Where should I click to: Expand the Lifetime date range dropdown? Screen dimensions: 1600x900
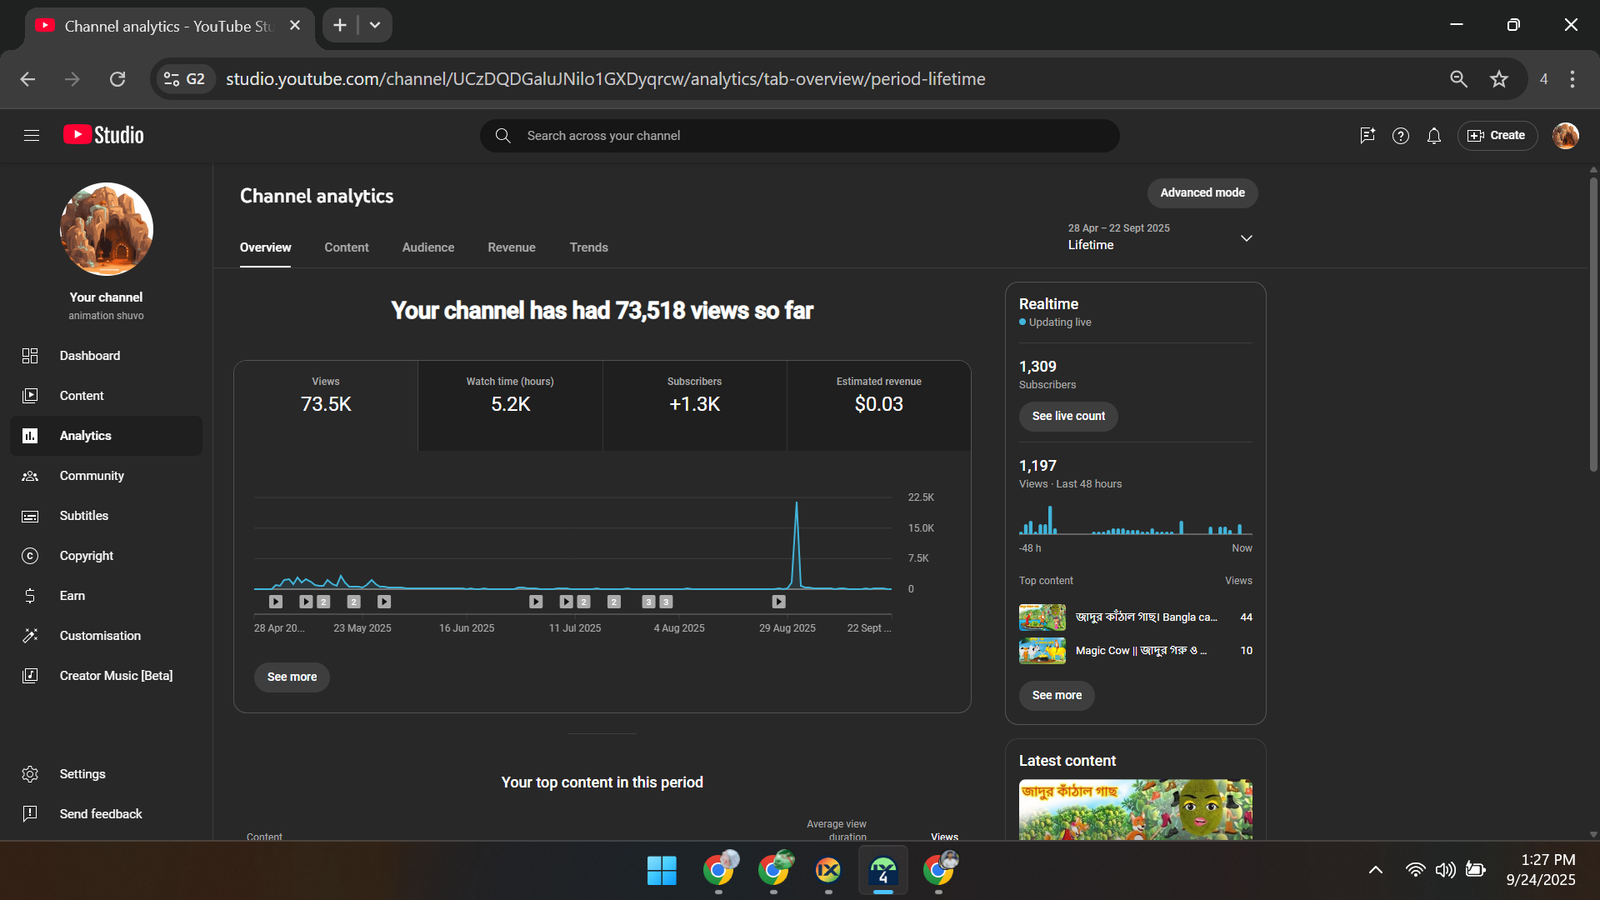pos(1246,238)
